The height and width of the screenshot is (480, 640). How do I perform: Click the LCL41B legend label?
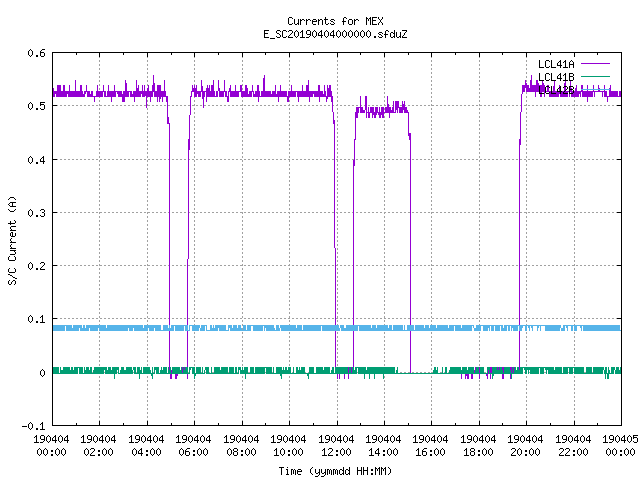tap(556, 77)
